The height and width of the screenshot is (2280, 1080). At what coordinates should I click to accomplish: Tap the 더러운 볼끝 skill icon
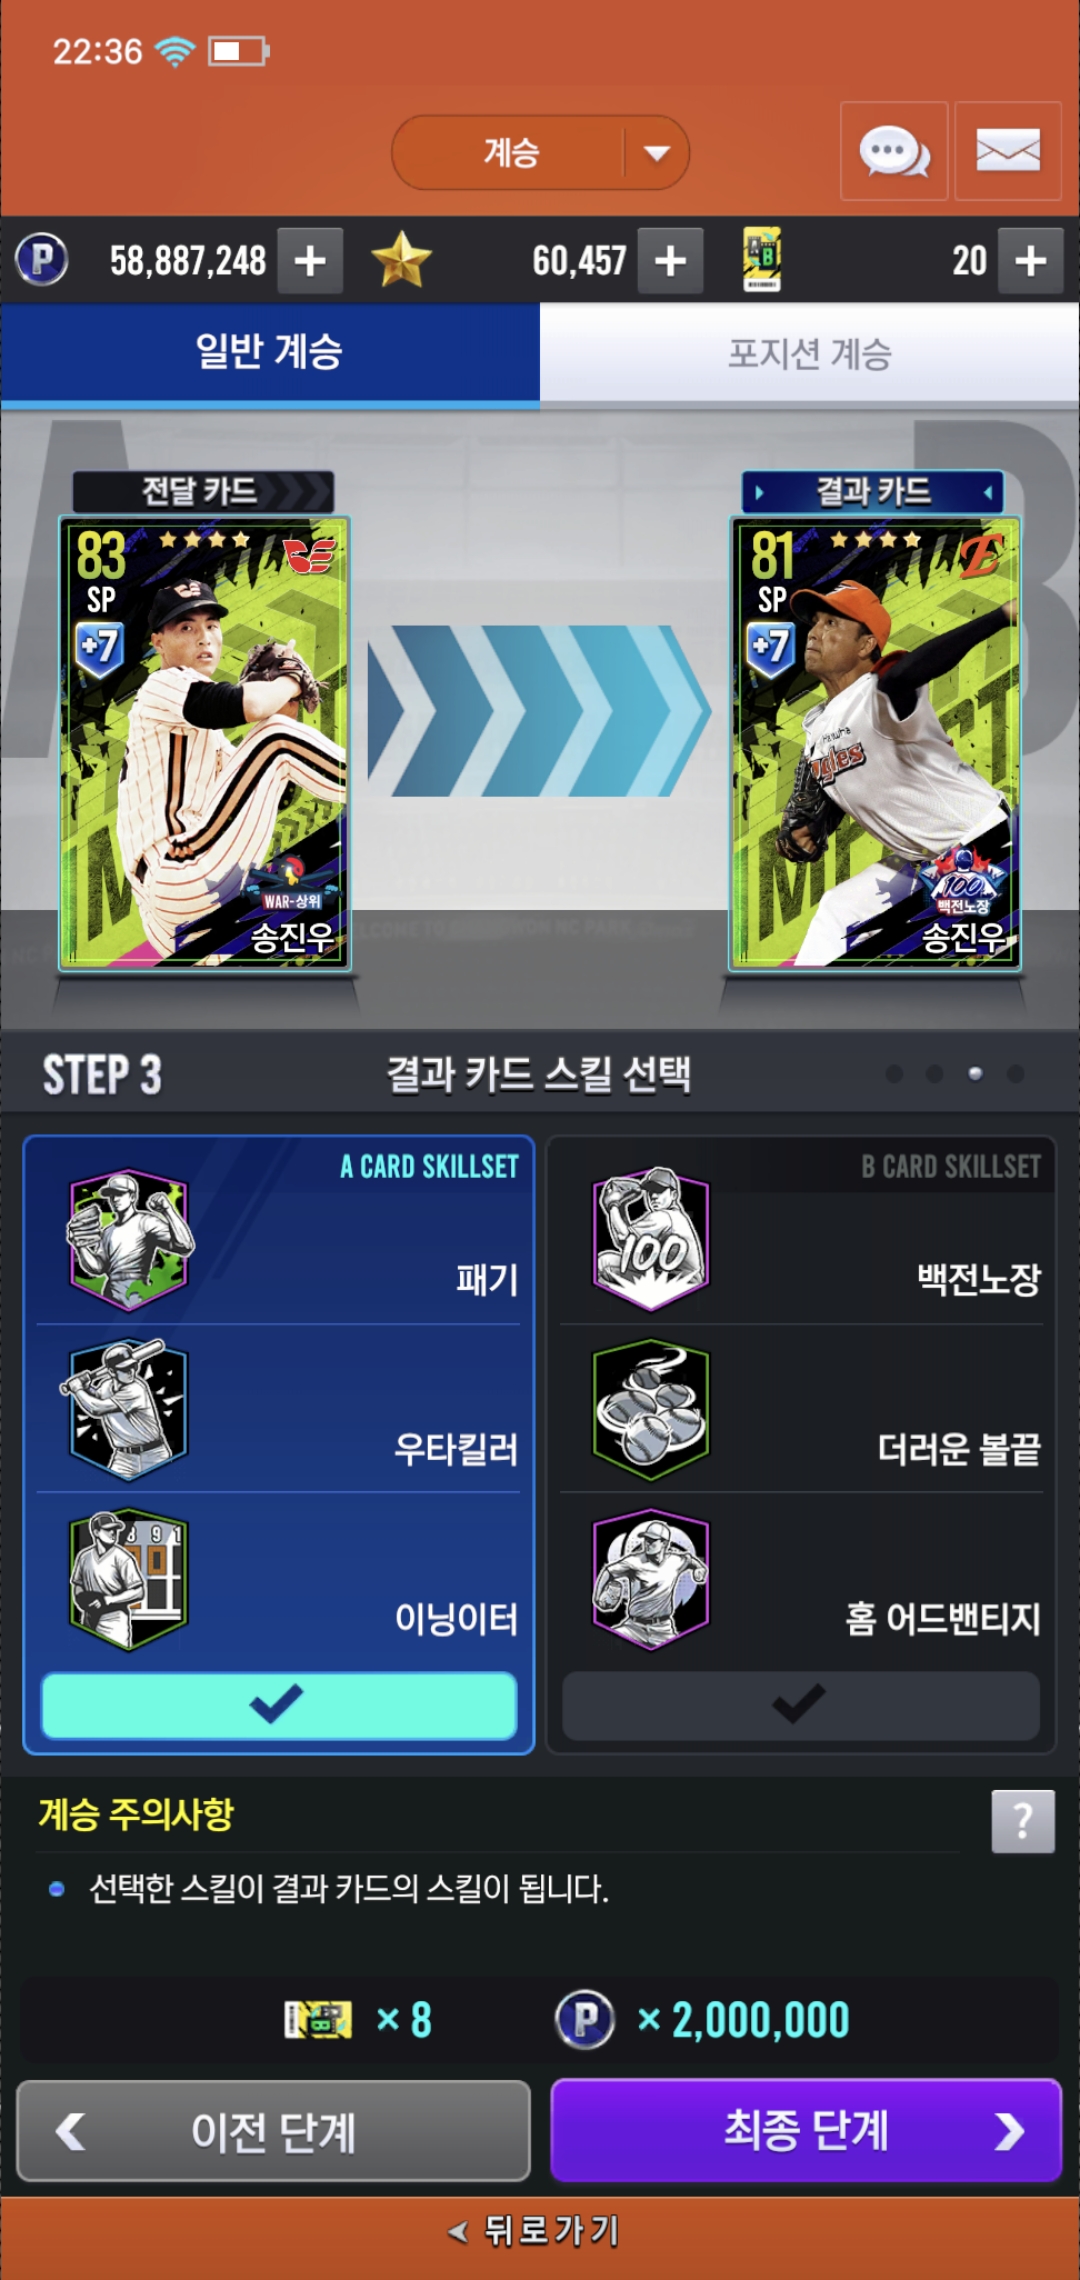point(651,1410)
